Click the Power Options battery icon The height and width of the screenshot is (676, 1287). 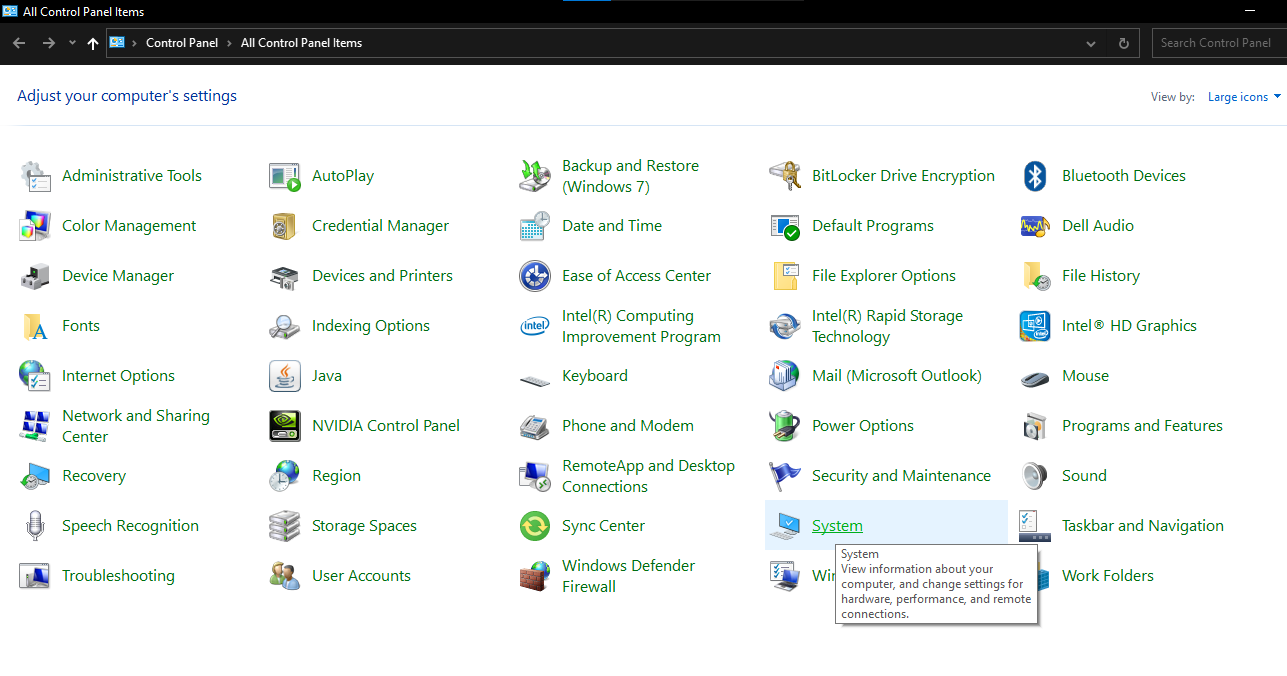[785, 426]
